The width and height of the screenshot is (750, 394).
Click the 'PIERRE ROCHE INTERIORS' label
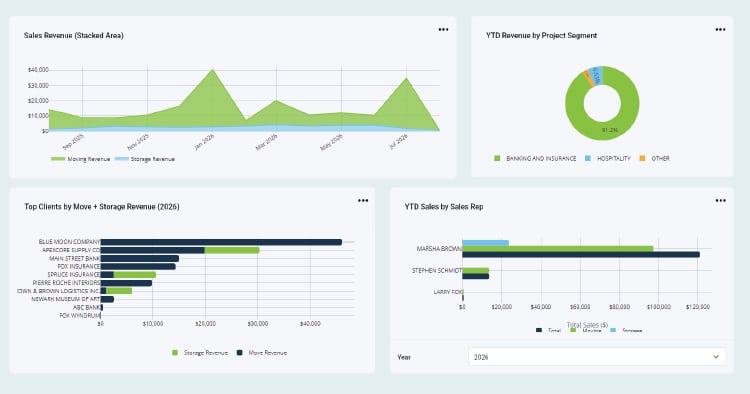pyautogui.click(x=66, y=283)
